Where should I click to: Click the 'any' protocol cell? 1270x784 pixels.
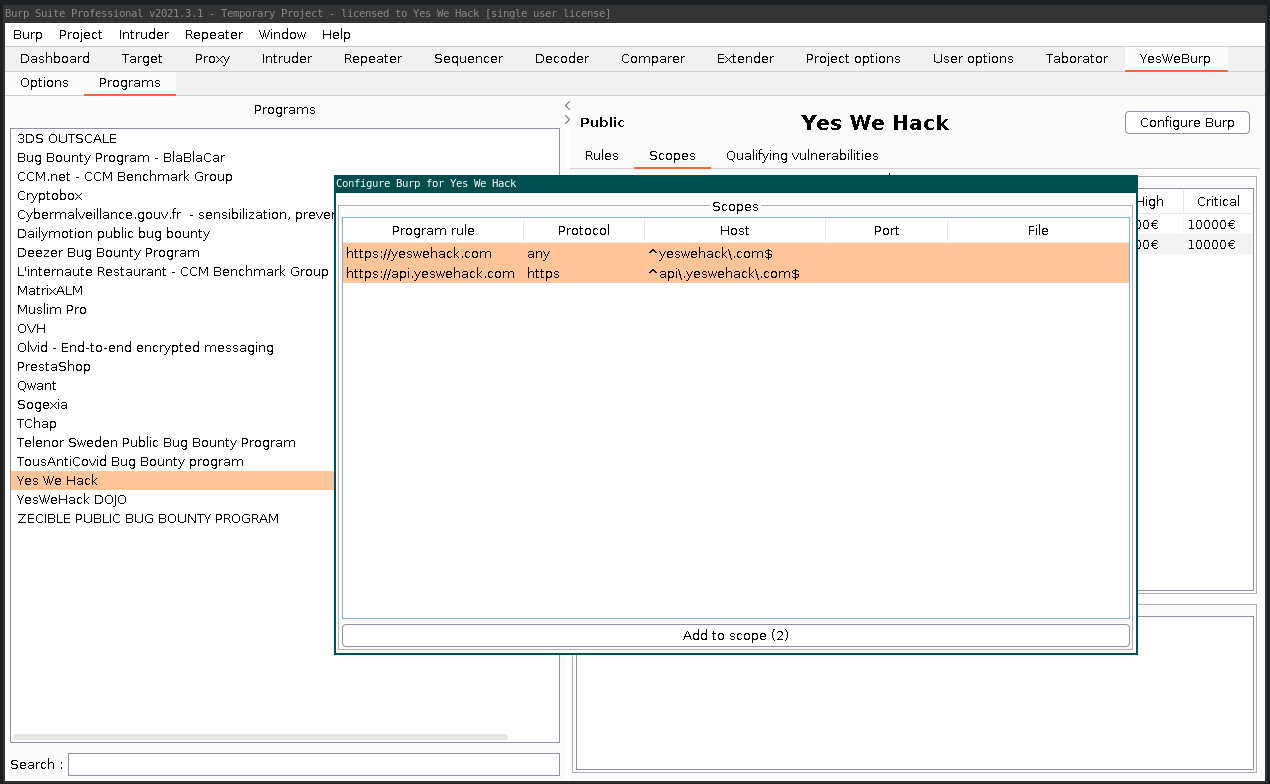coord(584,254)
